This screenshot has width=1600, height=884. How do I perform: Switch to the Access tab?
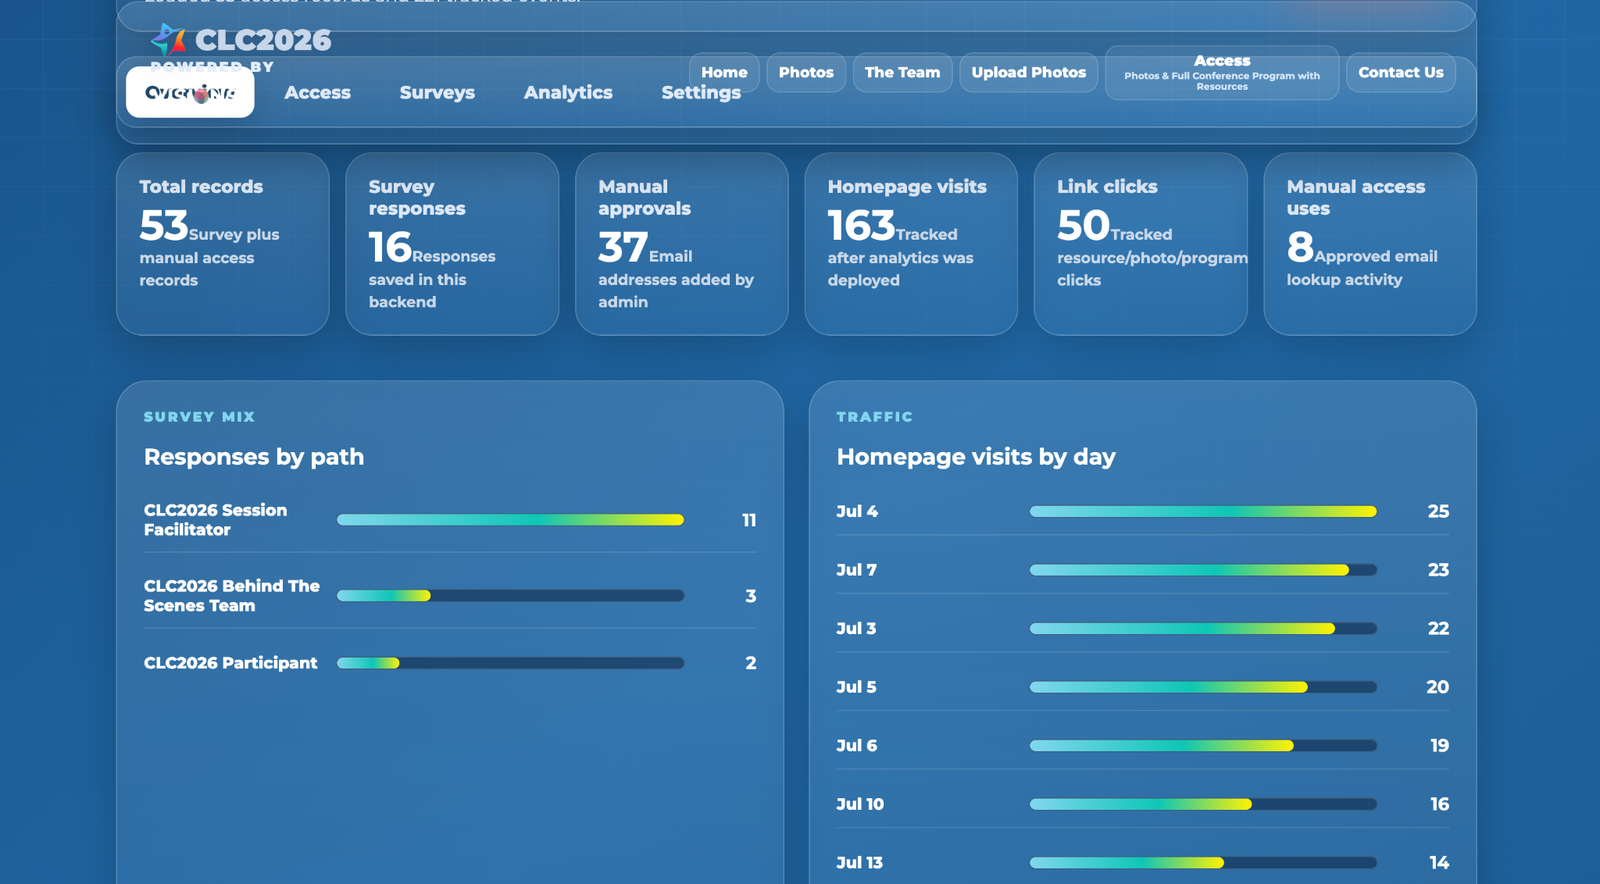click(x=317, y=92)
